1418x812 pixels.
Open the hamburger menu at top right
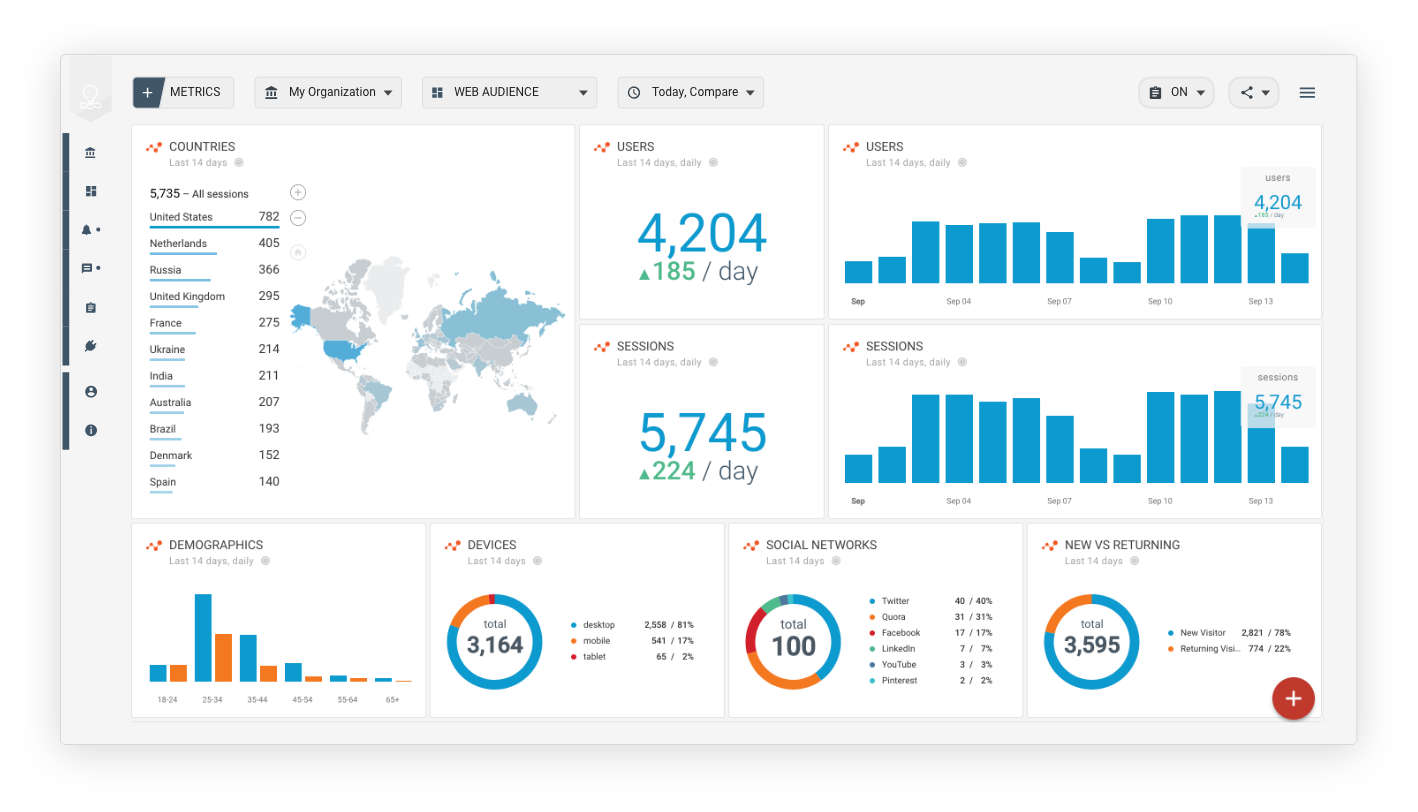click(1307, 93)
